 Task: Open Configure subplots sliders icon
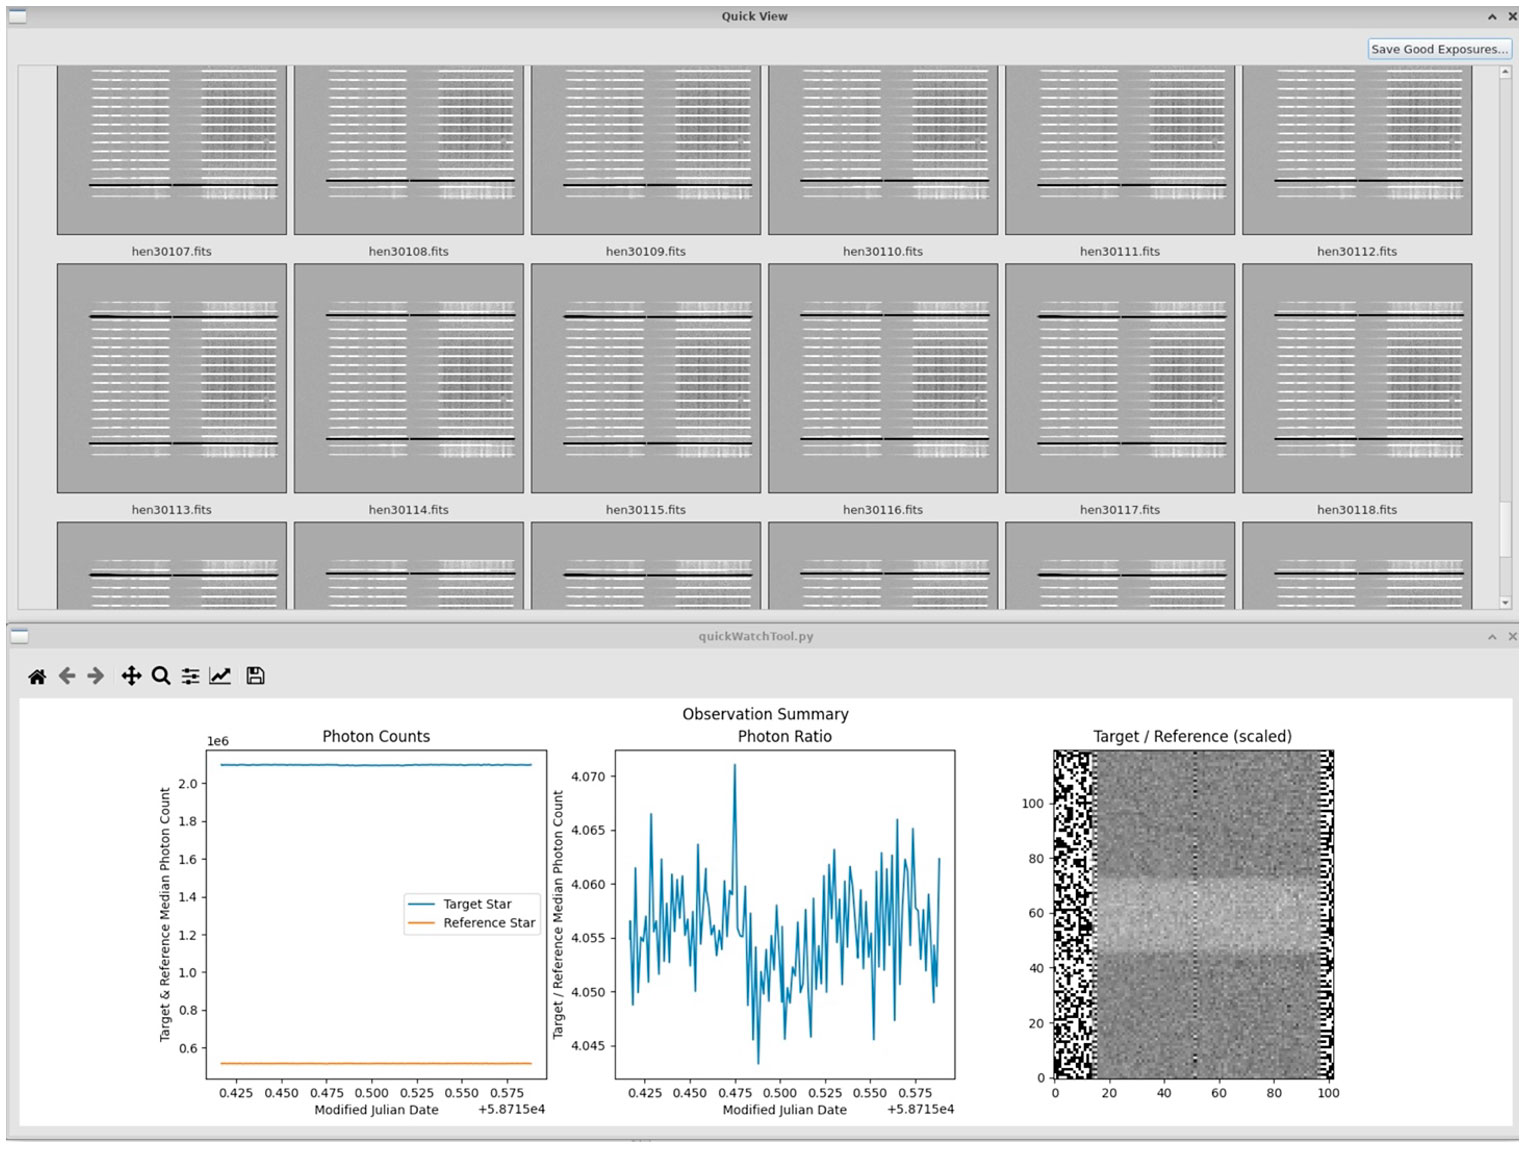(190, 677)
